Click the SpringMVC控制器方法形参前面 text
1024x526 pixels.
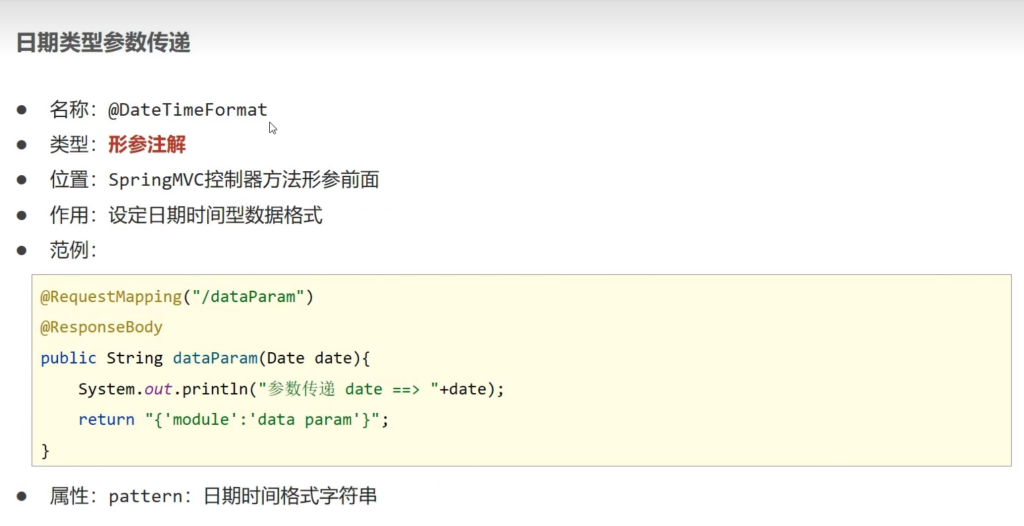coord(244,180)
